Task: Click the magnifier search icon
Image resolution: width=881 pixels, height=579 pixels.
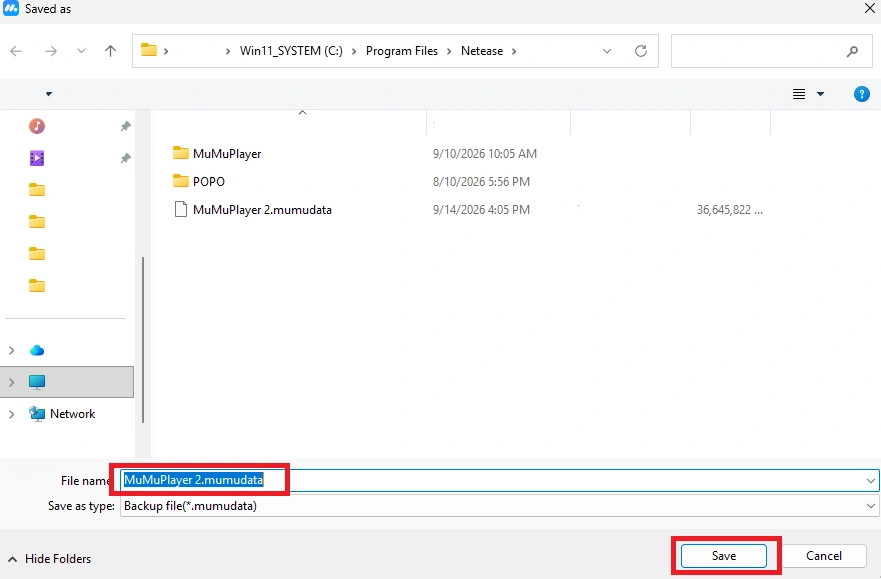Action: point(852,51)
